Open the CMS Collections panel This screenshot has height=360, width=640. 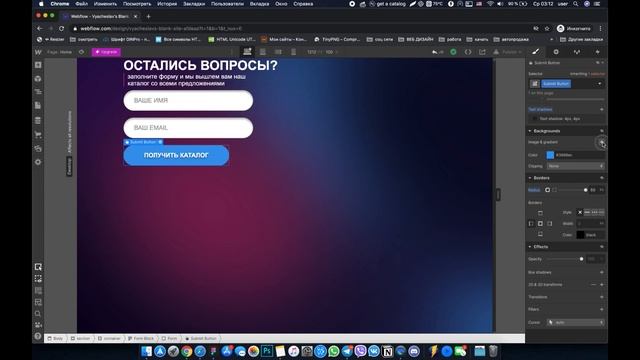[38, 120]
